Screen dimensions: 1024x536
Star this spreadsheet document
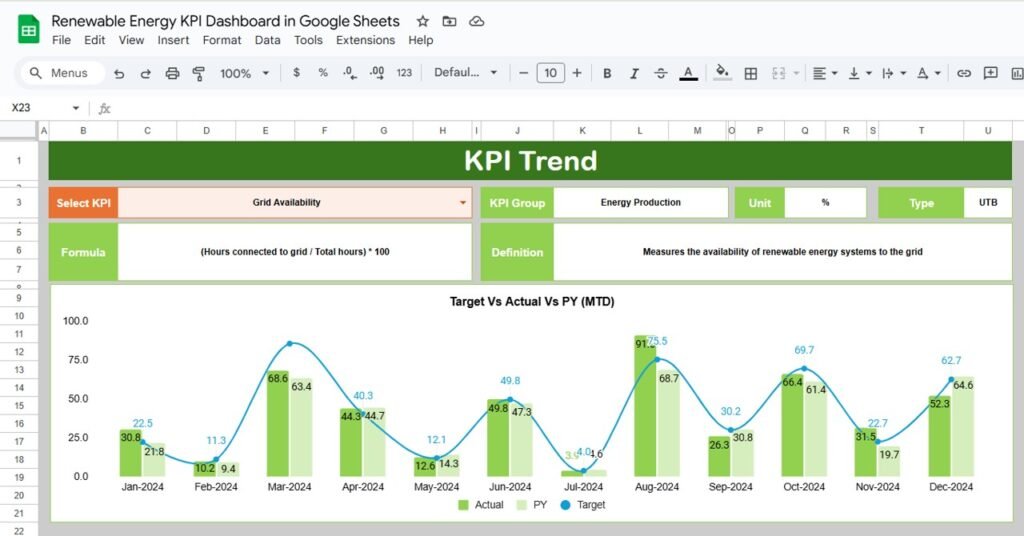pyautogui.click(x=423, y=21)
